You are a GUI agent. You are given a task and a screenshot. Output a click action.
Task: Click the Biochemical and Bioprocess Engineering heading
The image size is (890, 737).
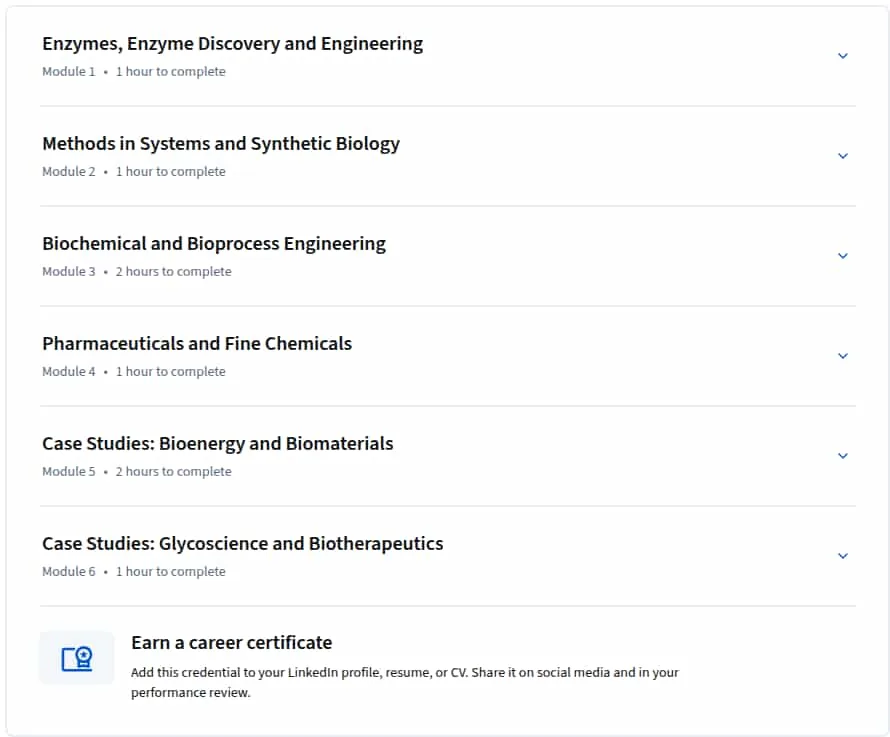pyautogui.click(x=214, y=244)
